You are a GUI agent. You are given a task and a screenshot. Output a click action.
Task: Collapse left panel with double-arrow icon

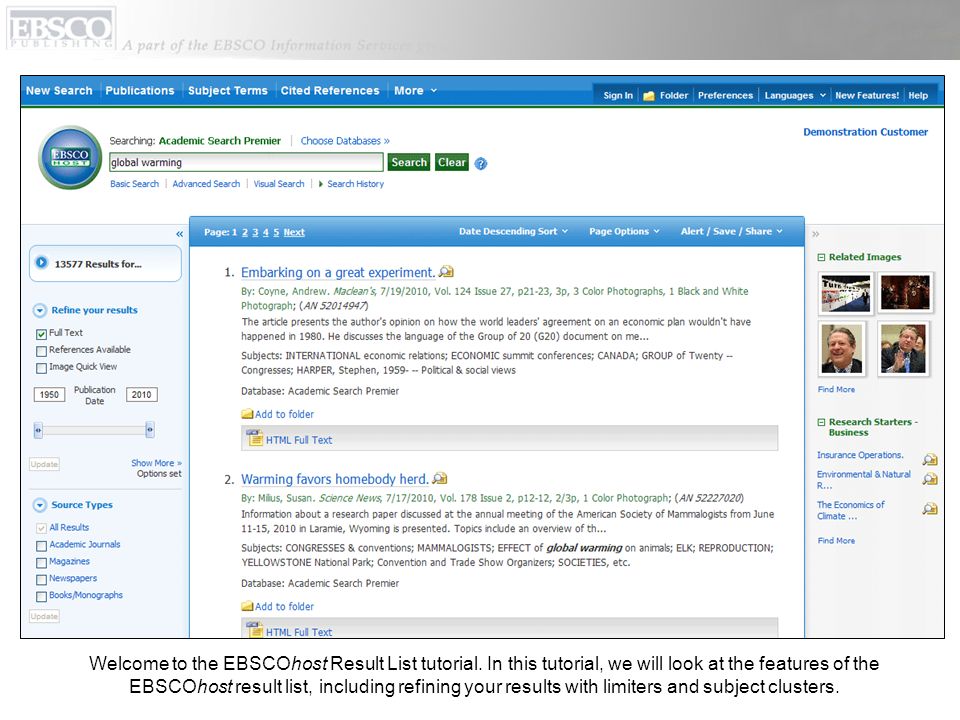click(179, 234)
